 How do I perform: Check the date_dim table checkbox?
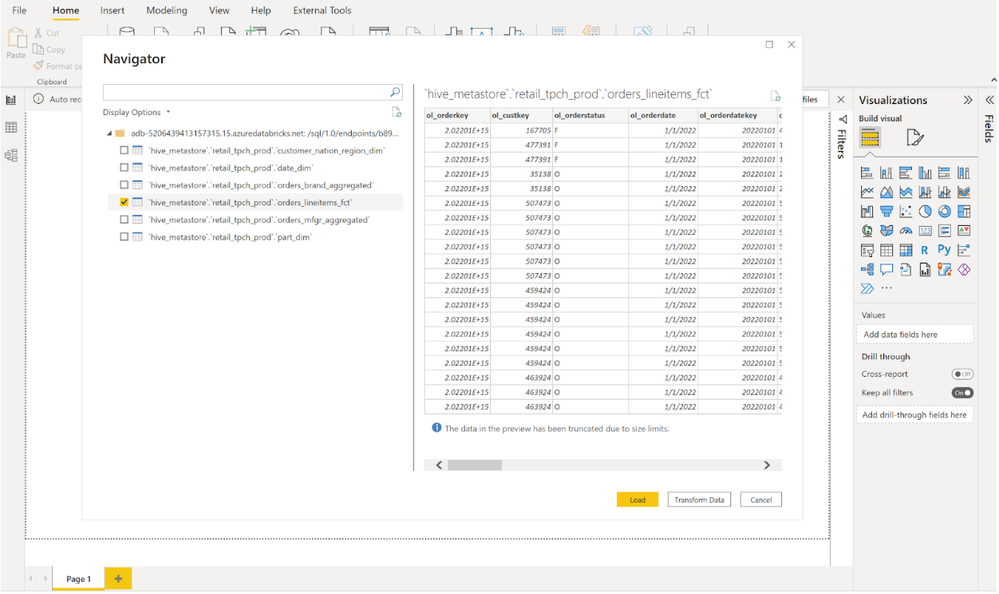[x=124, y=168]
